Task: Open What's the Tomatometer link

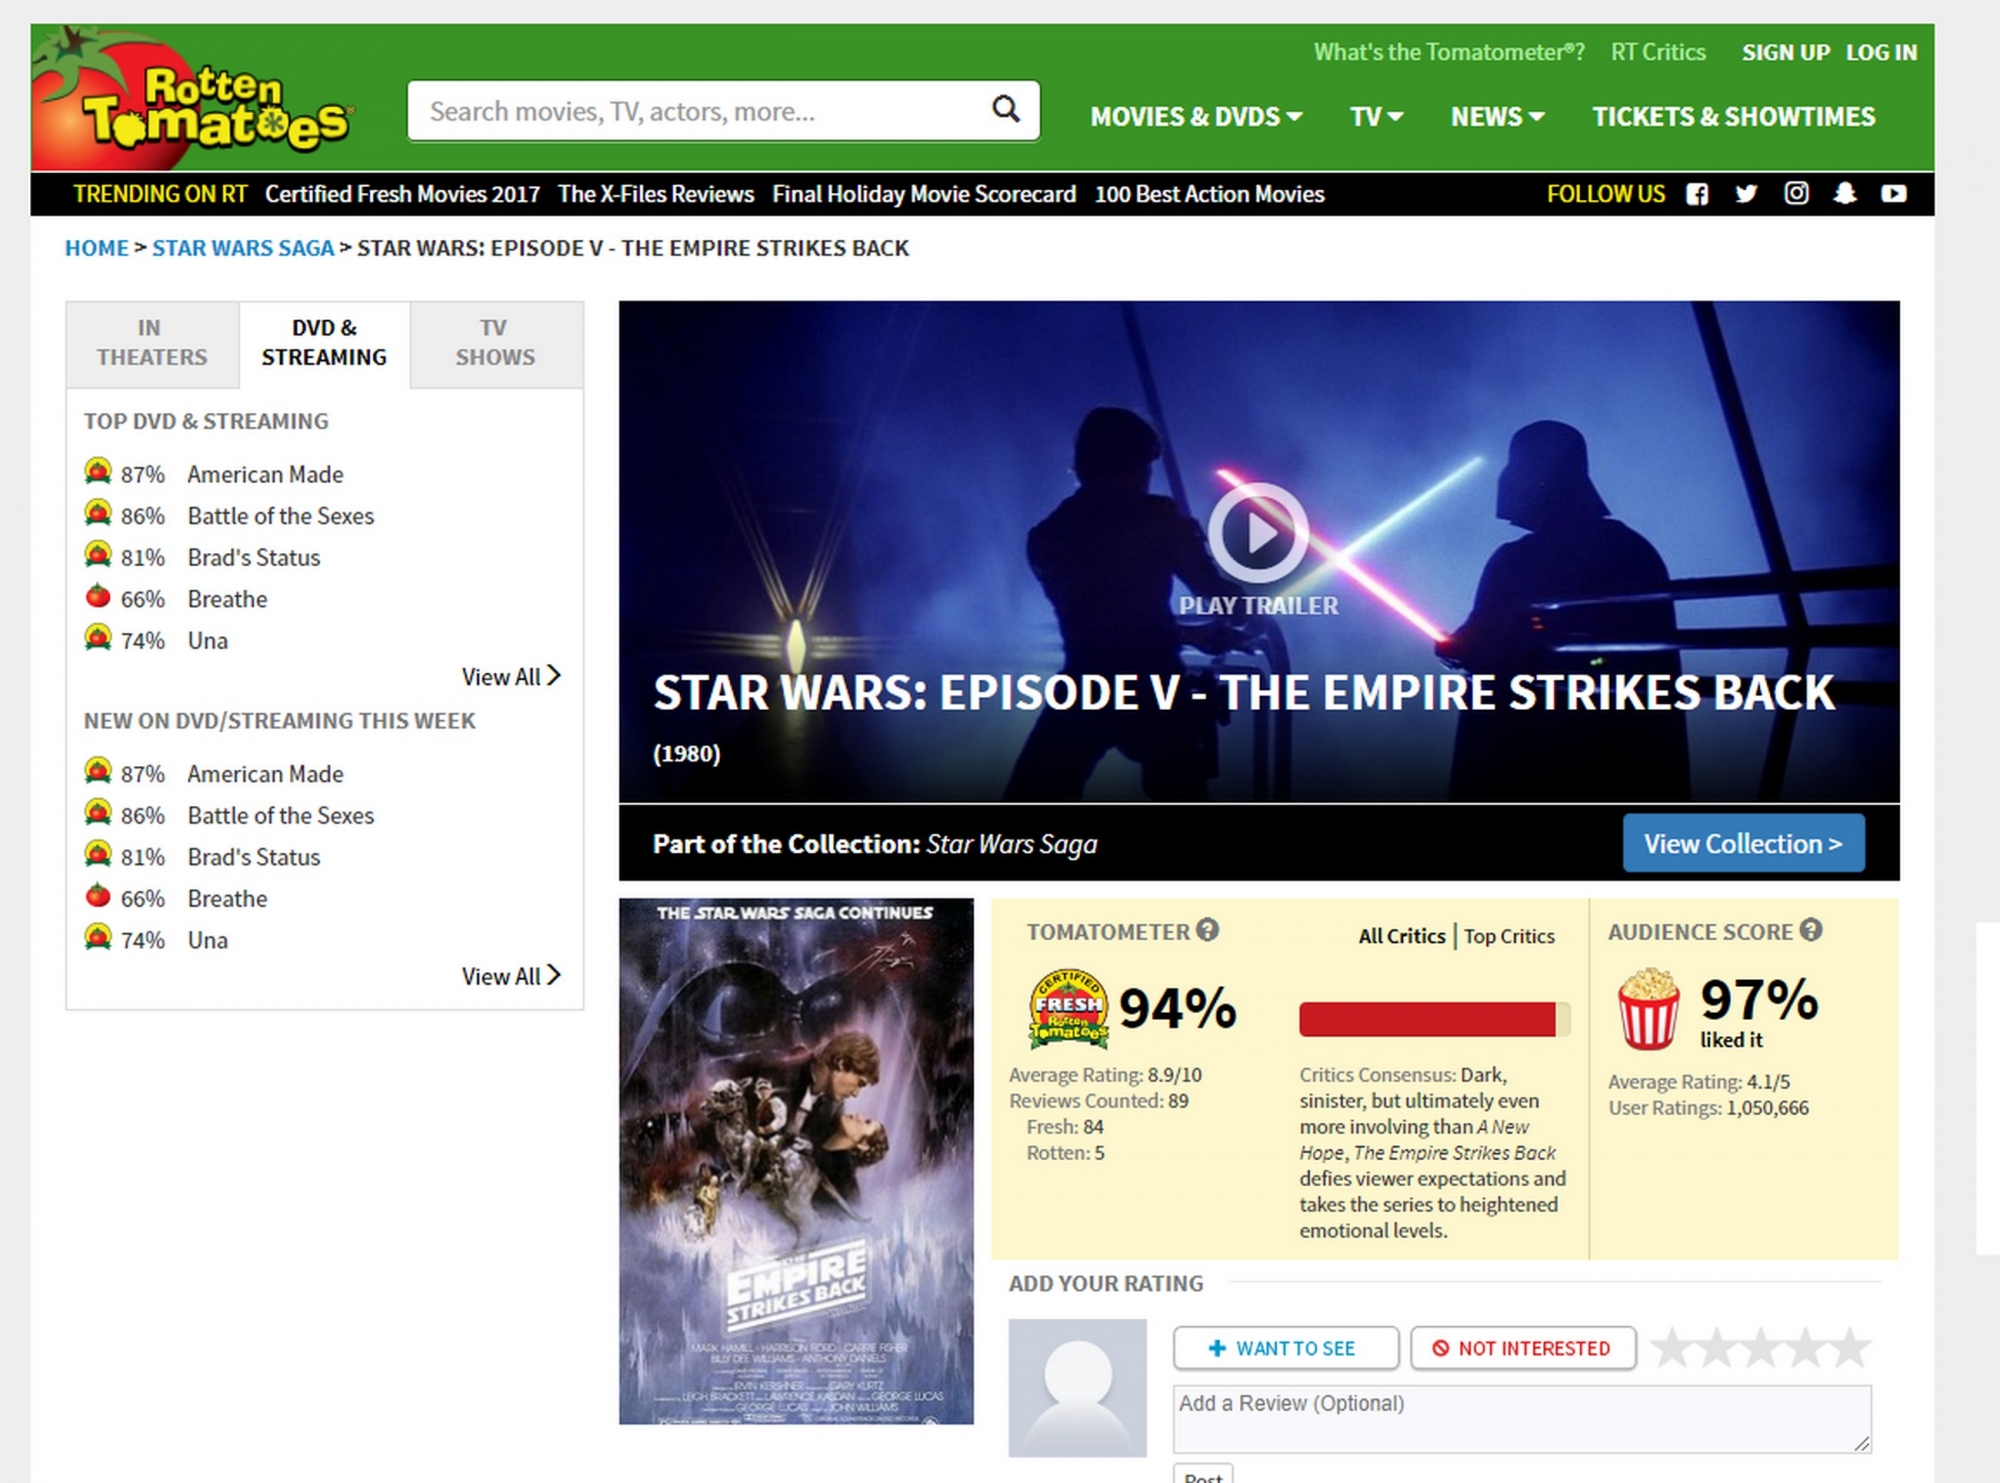Action: [x=1449, y=52]
